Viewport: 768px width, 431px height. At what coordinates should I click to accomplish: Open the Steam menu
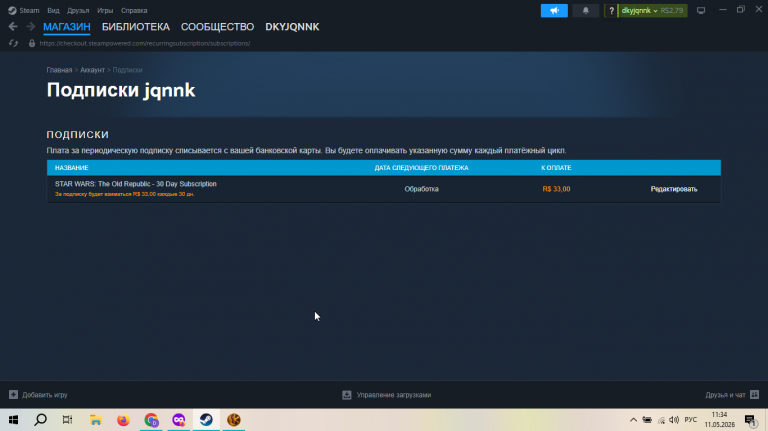pos(24,10)
